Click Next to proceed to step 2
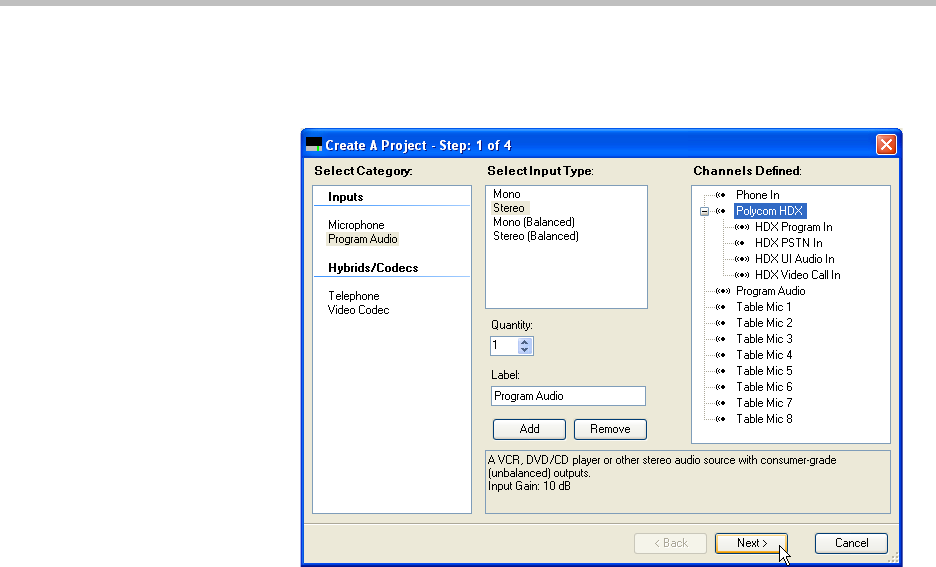936x567 pixels. point(751,543)
